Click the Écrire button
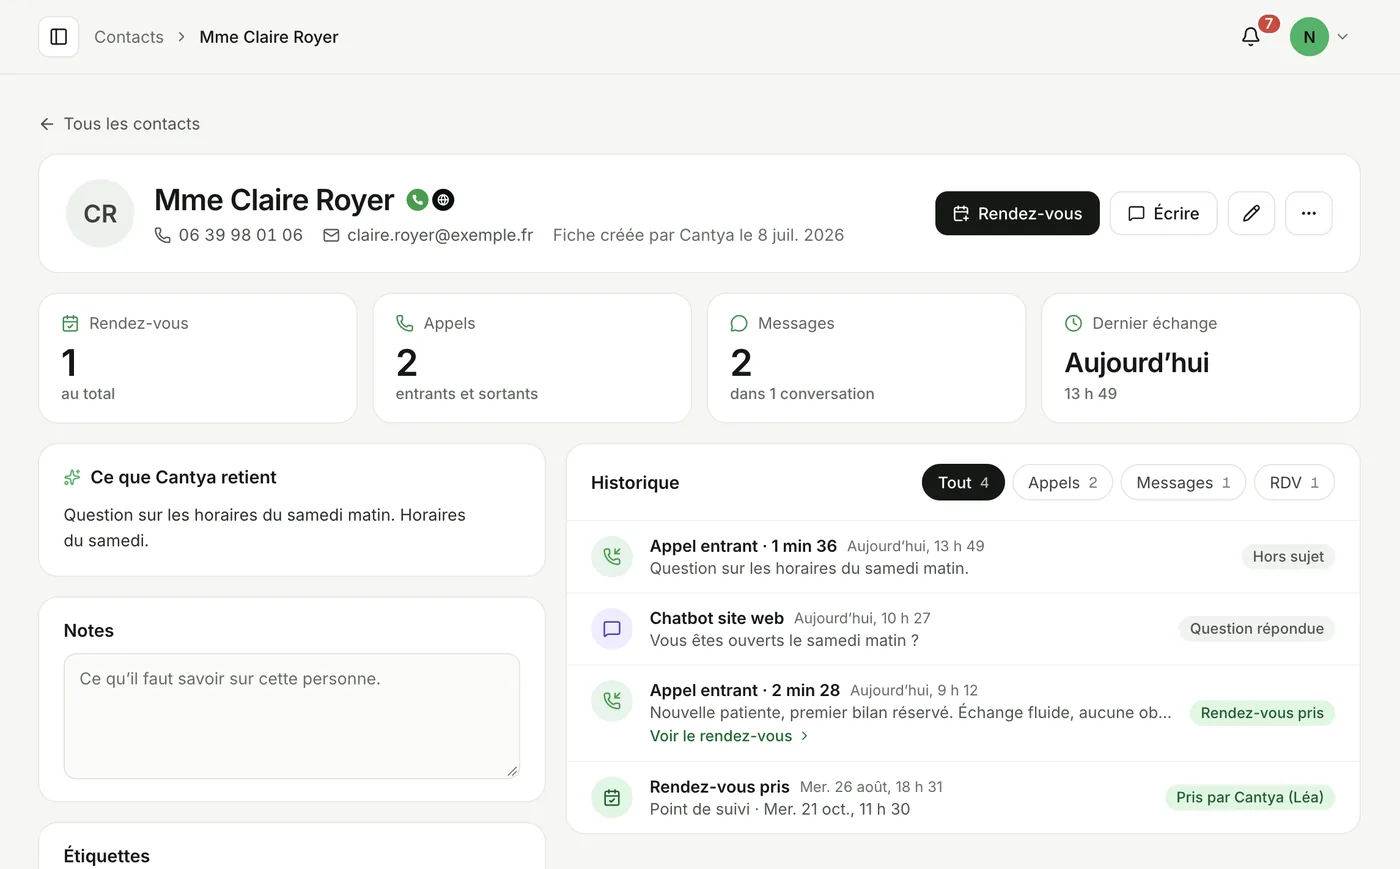This screenshot has height=869, width=1400. pyautogui.click(x=1163, y=213)
